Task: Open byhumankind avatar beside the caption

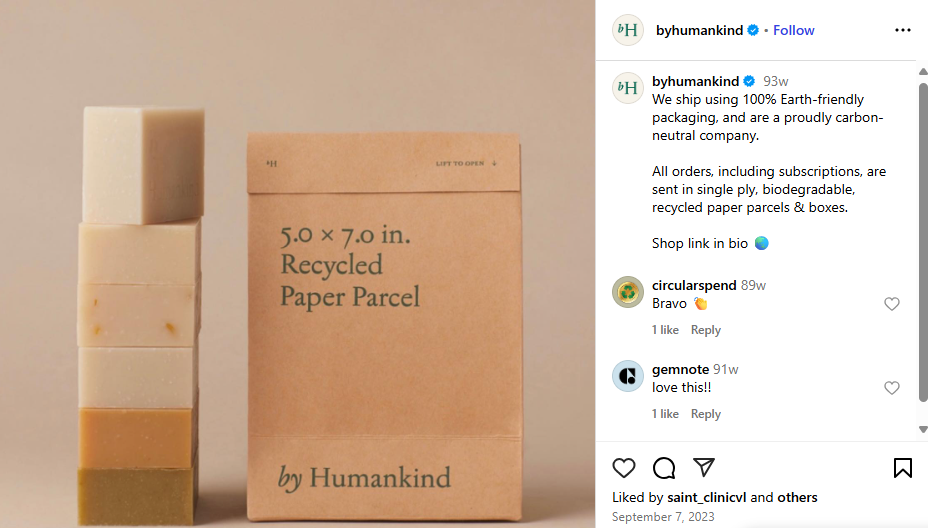Action: tap(627, 88)
